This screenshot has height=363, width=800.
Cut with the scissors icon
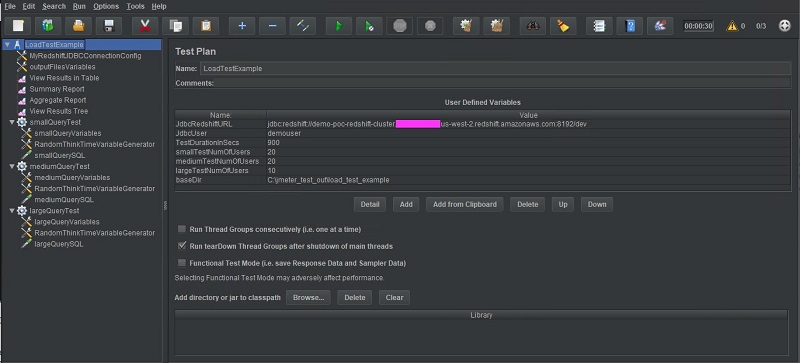click(x=145, y=26)
